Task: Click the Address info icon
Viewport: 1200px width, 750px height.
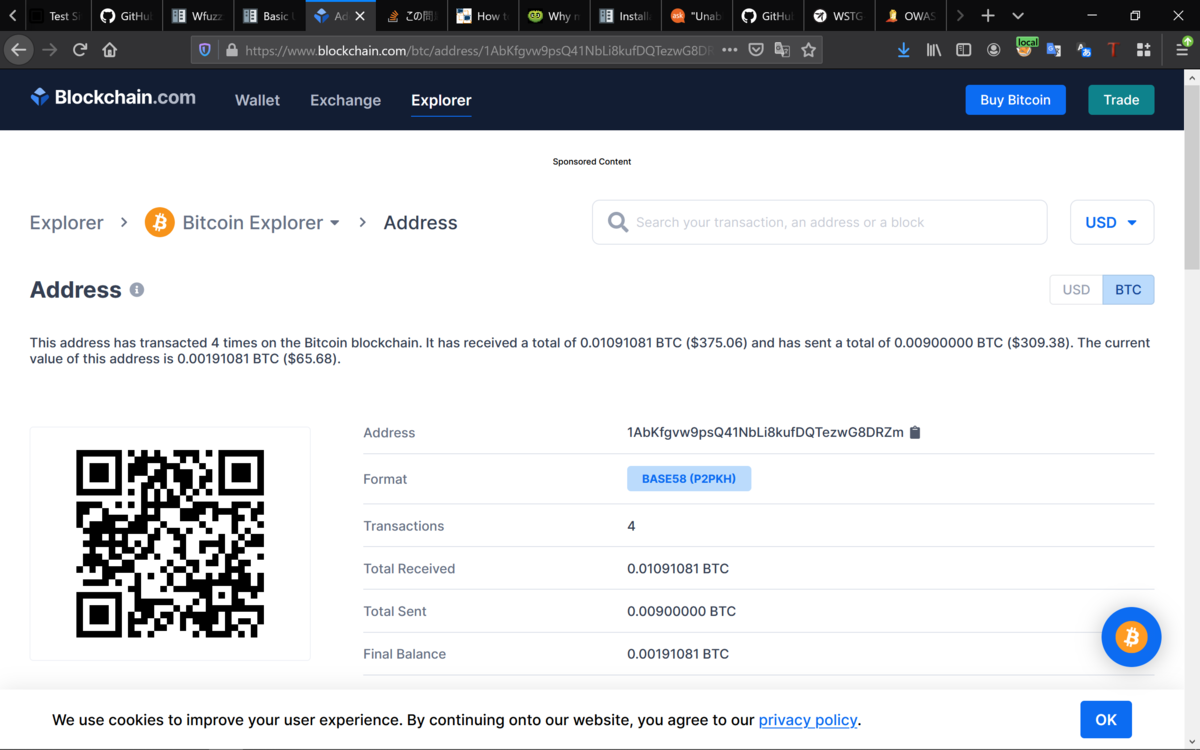Action: tap(137, 290)
